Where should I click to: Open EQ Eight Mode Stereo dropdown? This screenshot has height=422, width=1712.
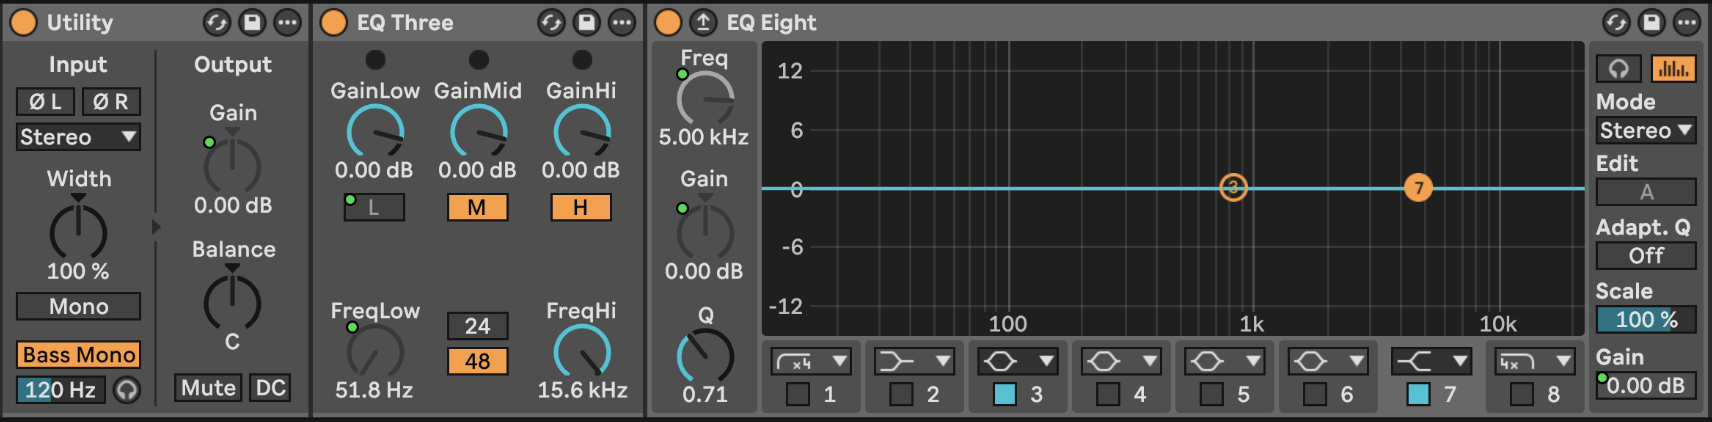tap(1646, 131)
